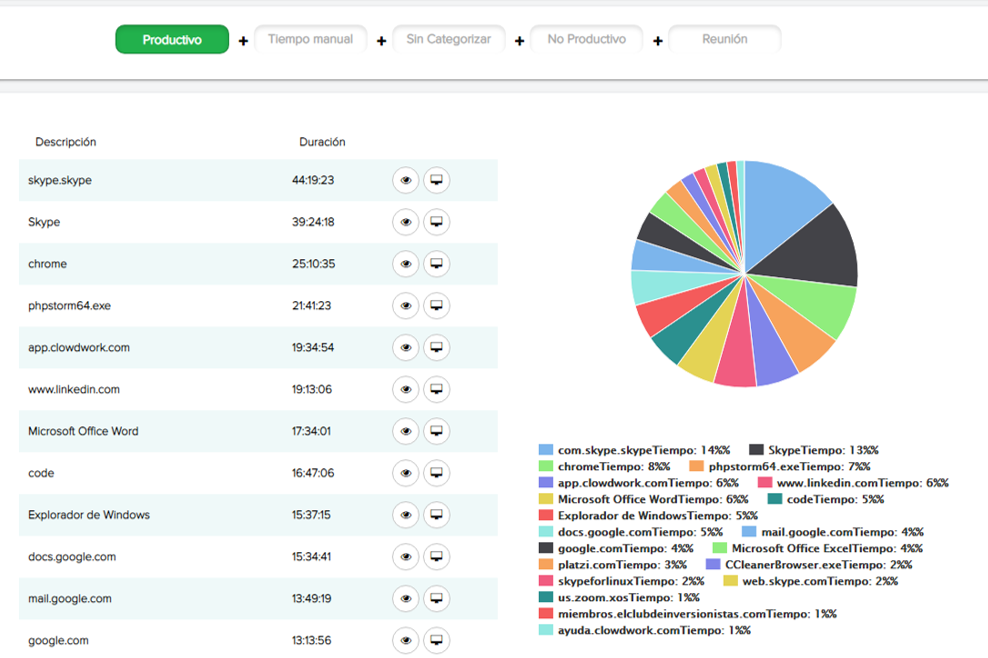The height and width of the screenshot is (658, 988).
Task: Click the www.linkedin.com description text
Action: (74, 390)
